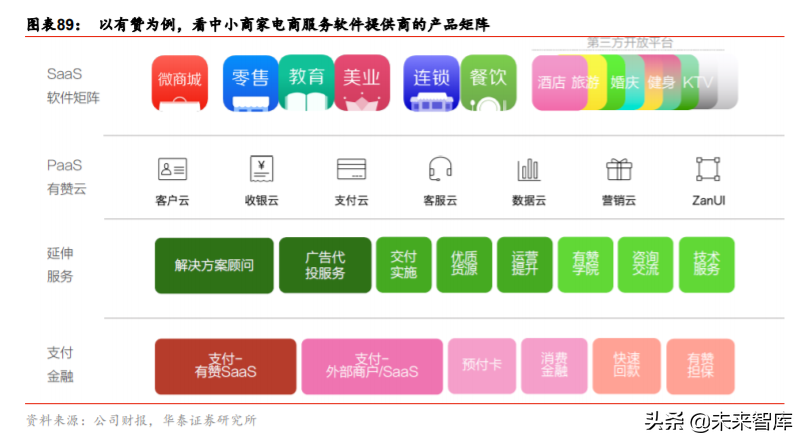Screen dimensions: 805x444
Task: Click the 解决方案顾问 dark green block
Action: (214, 265)
